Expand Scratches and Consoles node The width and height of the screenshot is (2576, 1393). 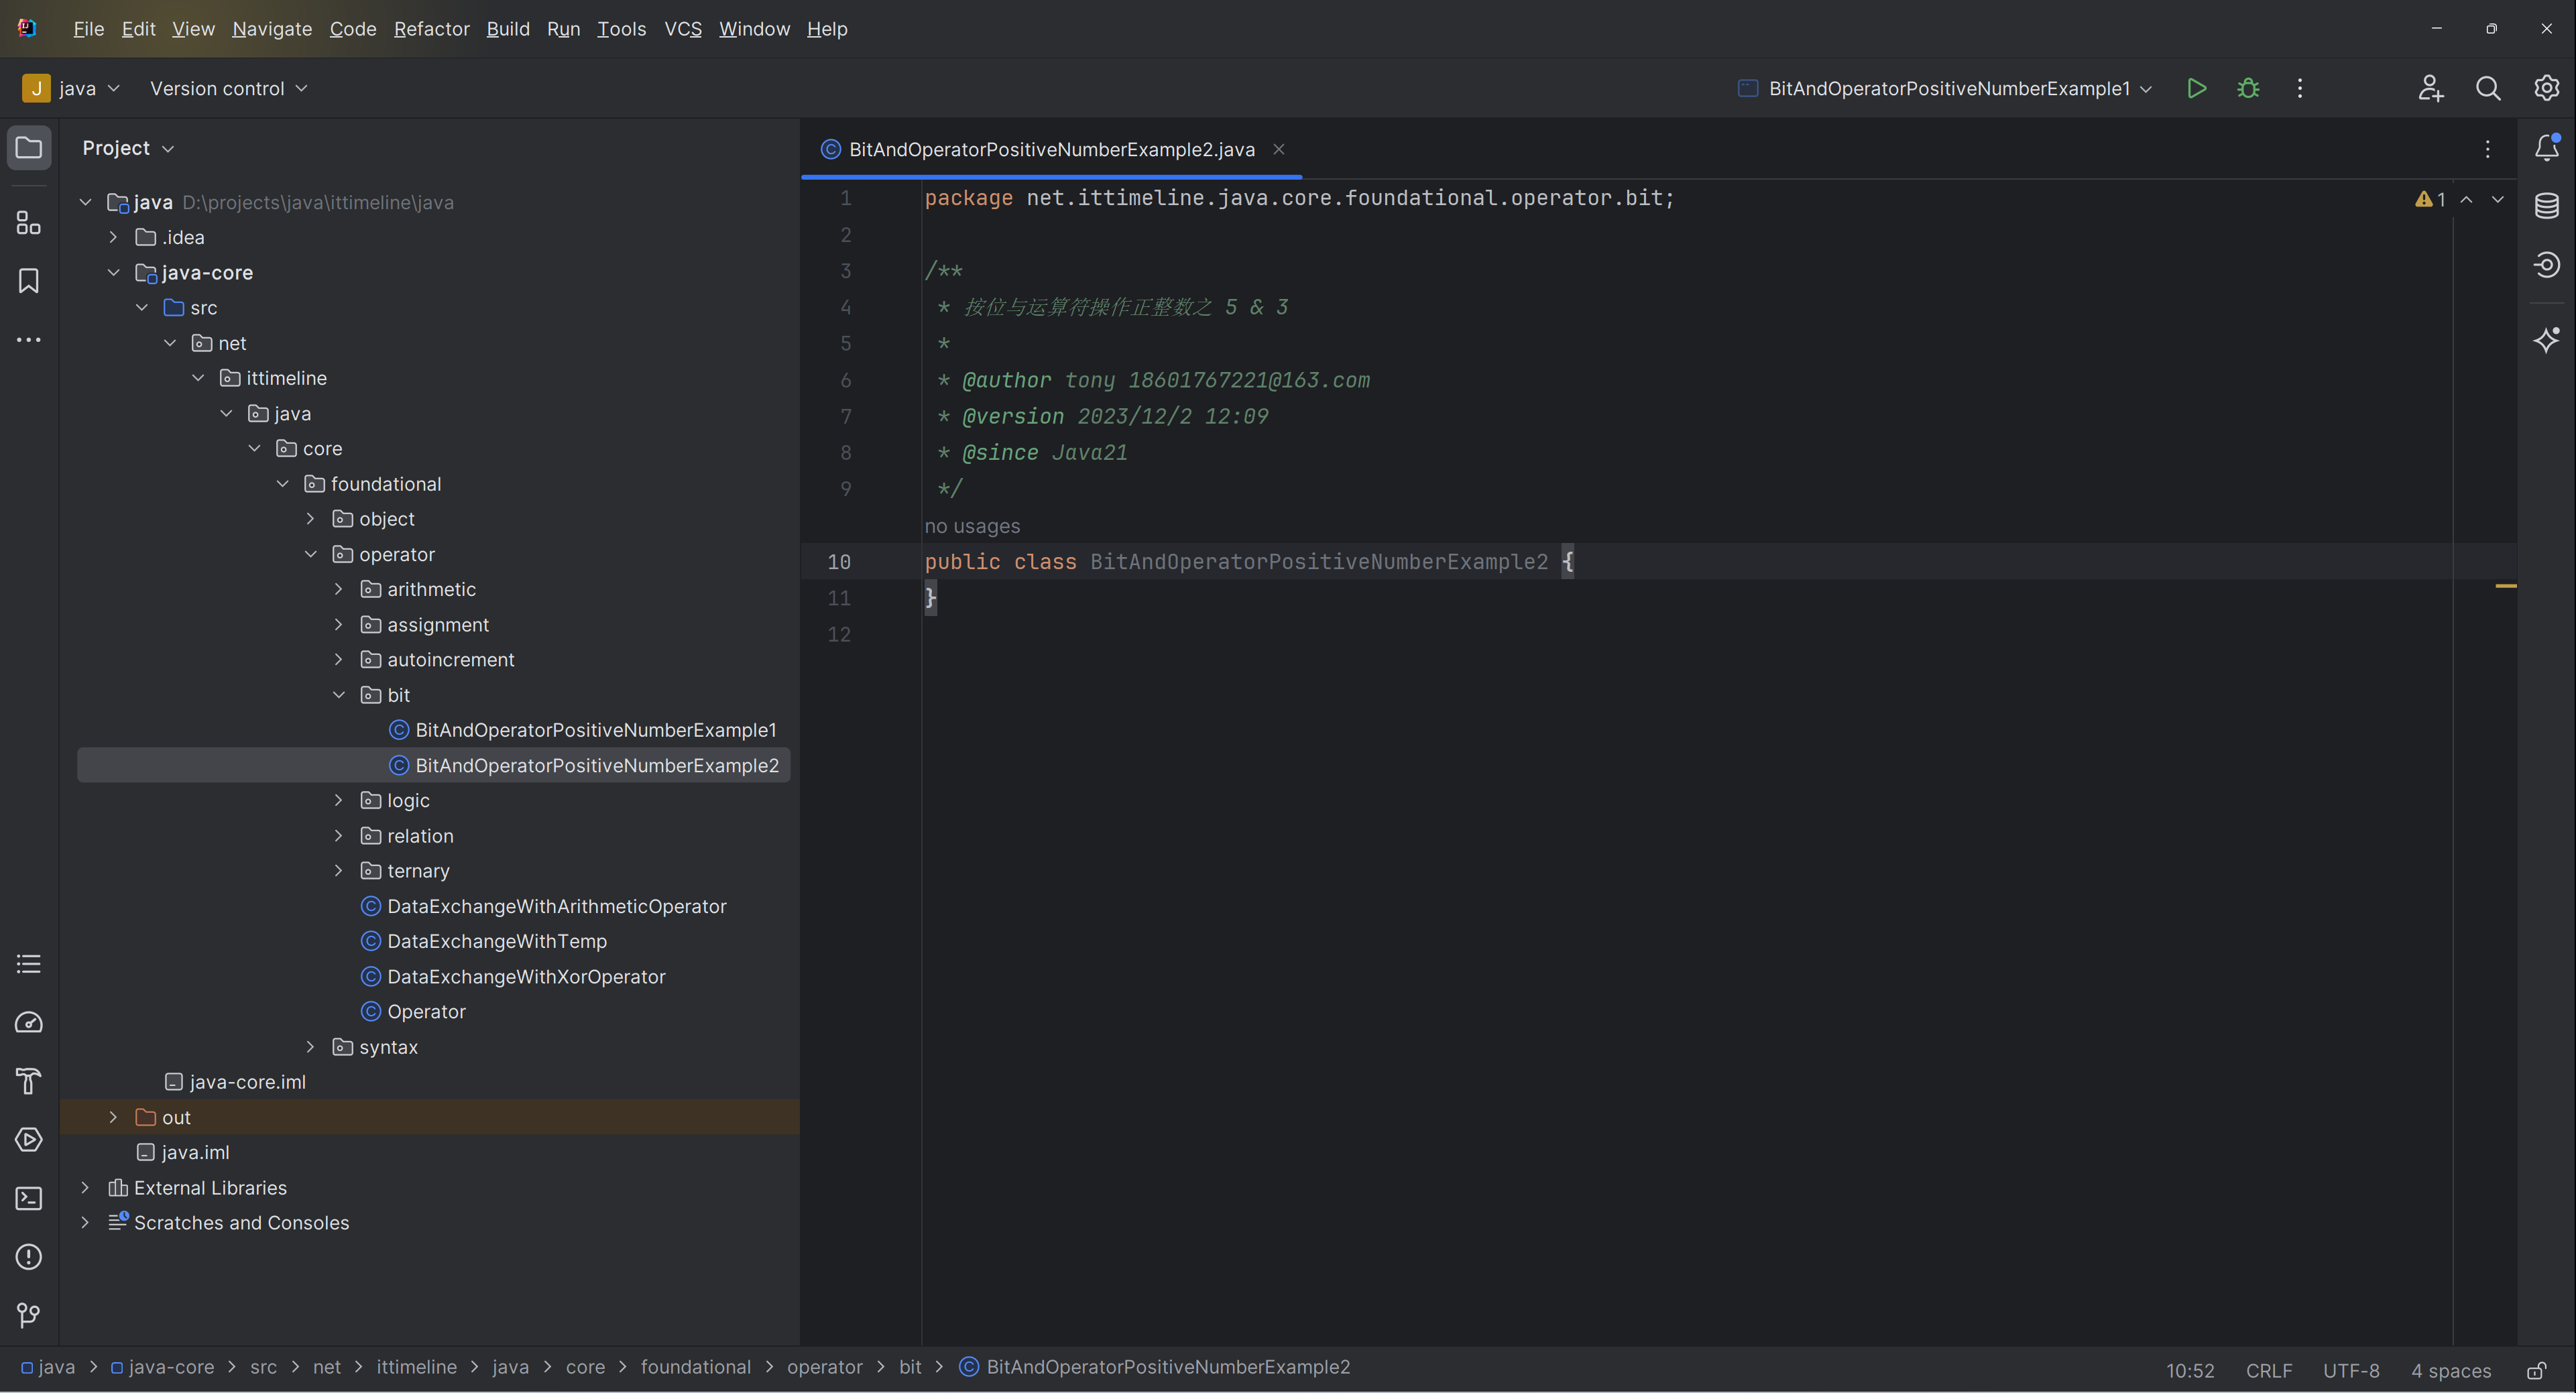(x=85, y=1223)
